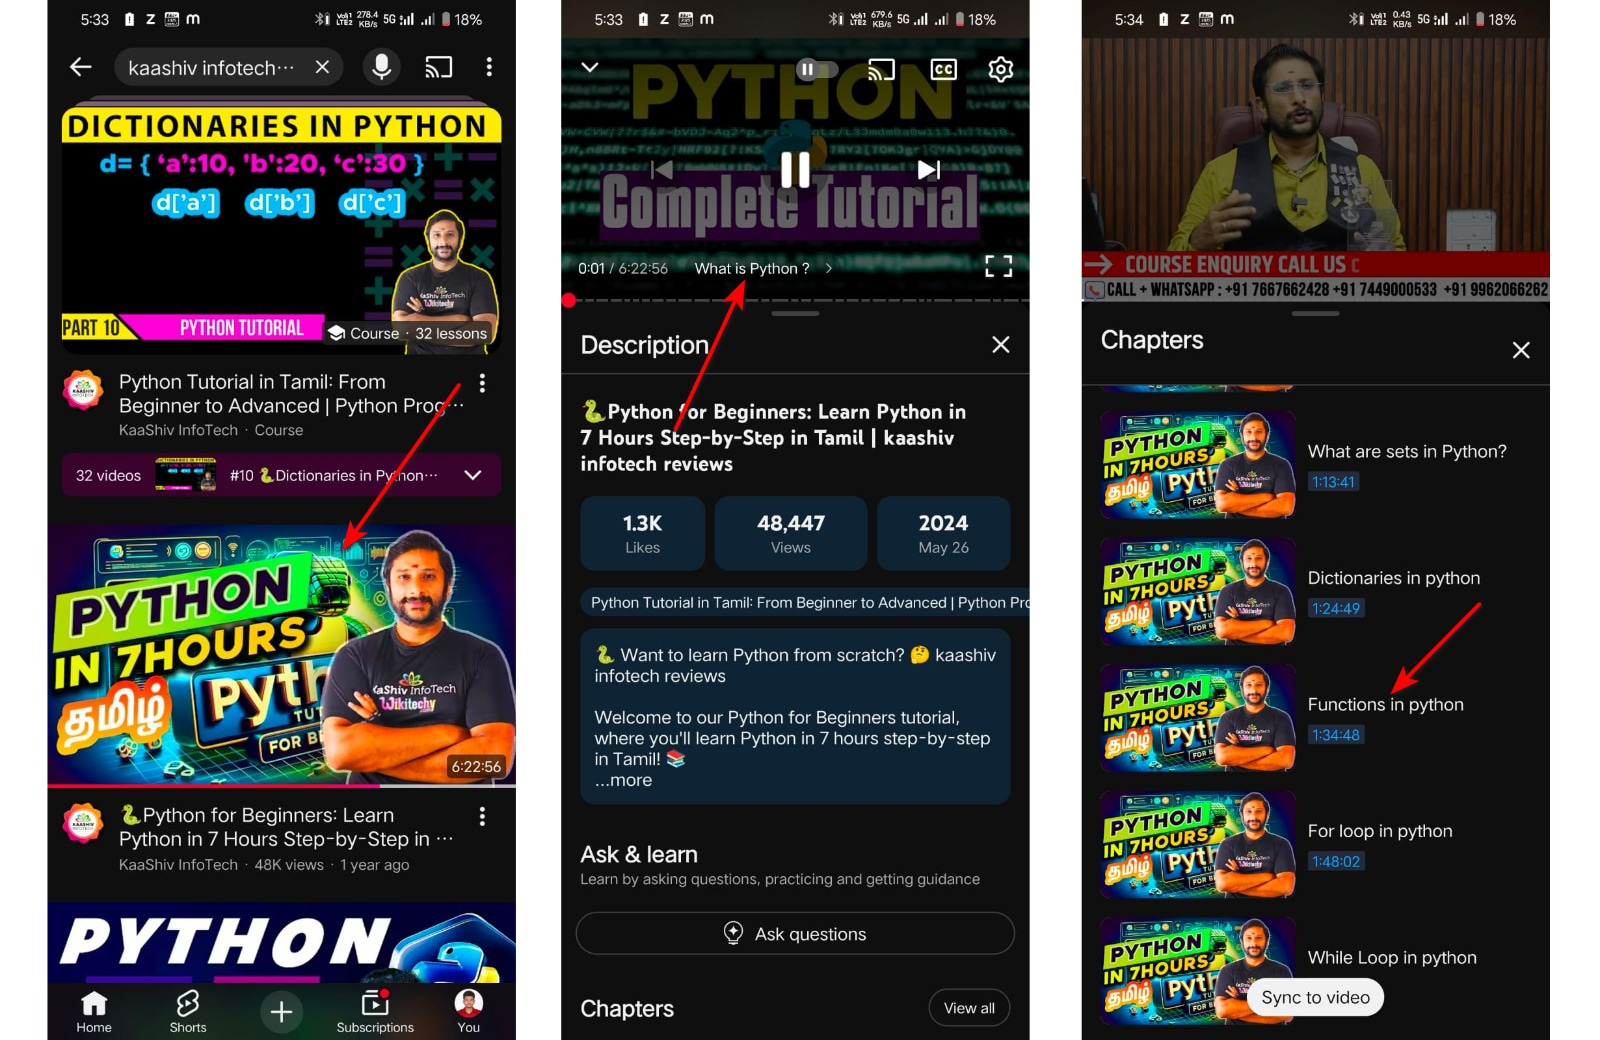Tap the plus create button
1600x1040 pixels.
(x=282, y=1012)
